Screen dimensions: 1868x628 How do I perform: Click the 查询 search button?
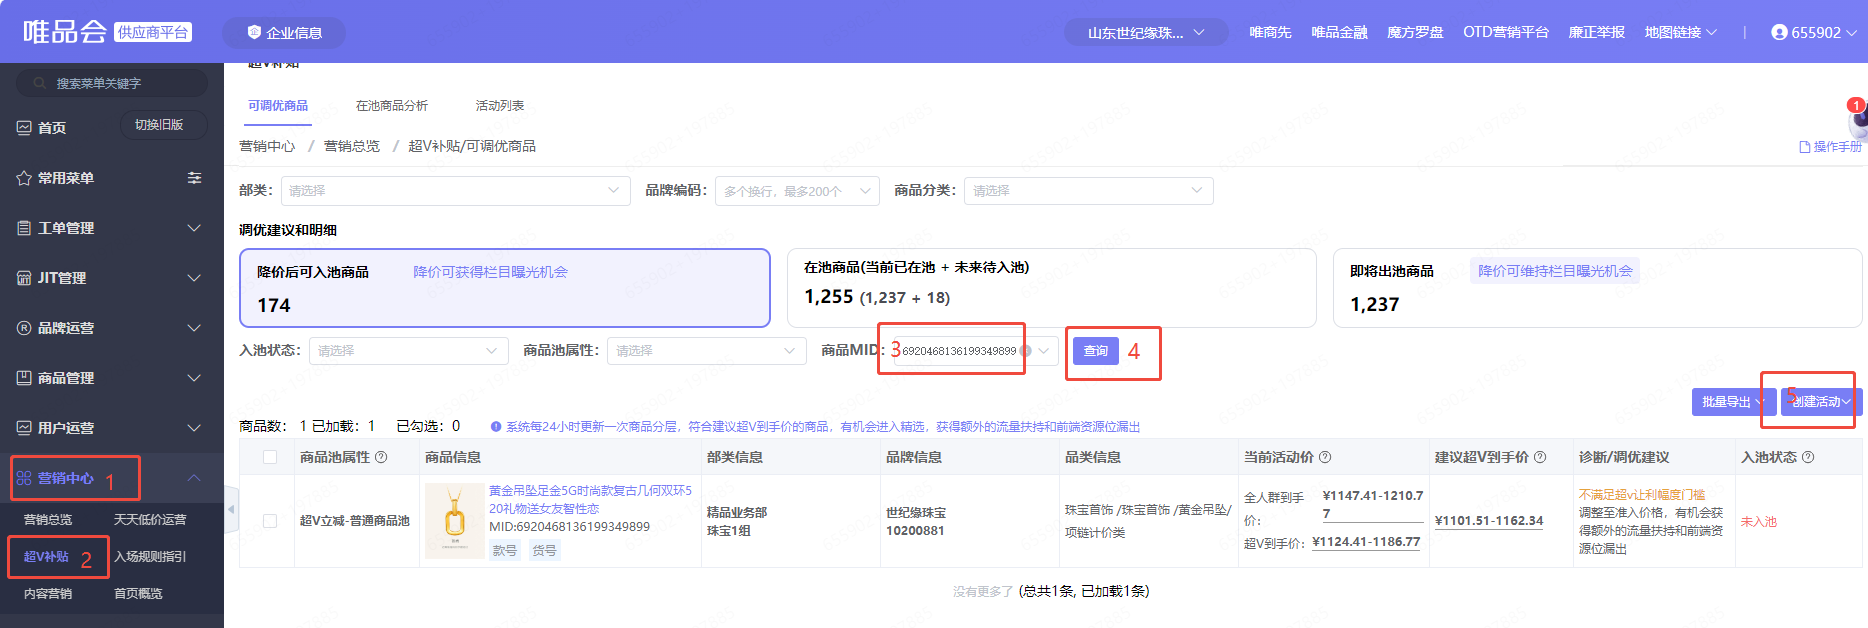pos(1095,351)
